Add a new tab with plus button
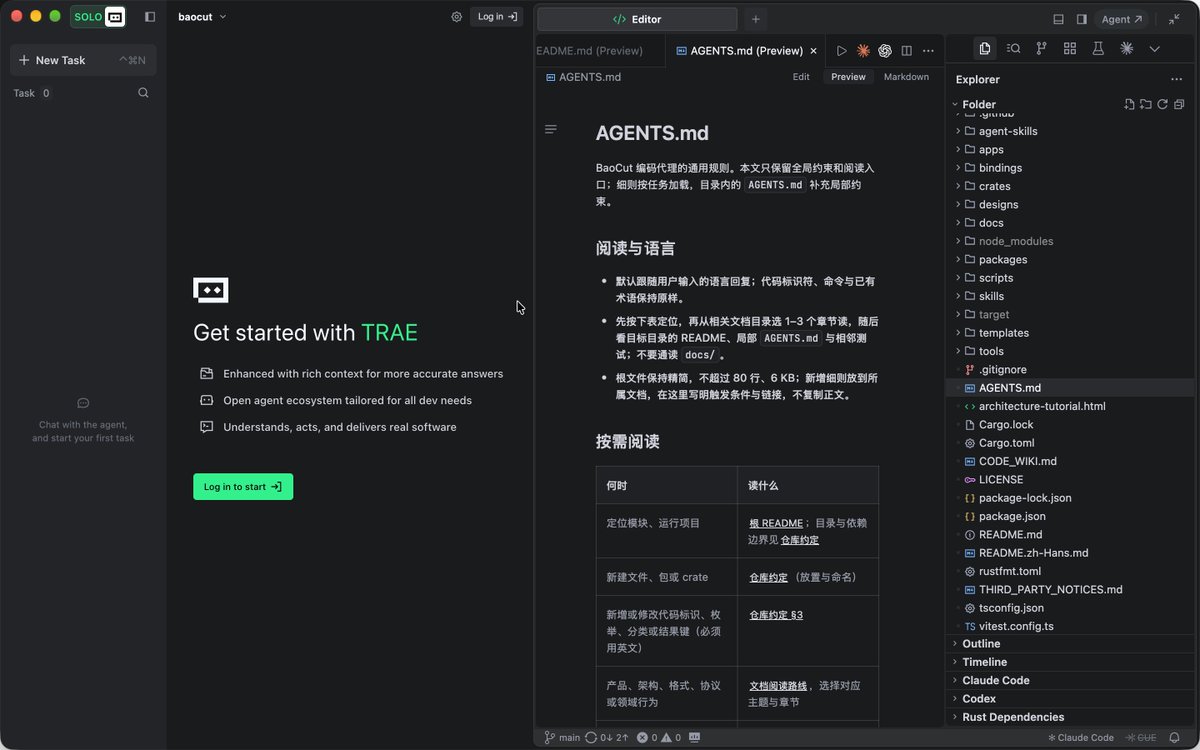Image resolution: width=1200 pixels, height=750 pixels. (x=755, y=19)
